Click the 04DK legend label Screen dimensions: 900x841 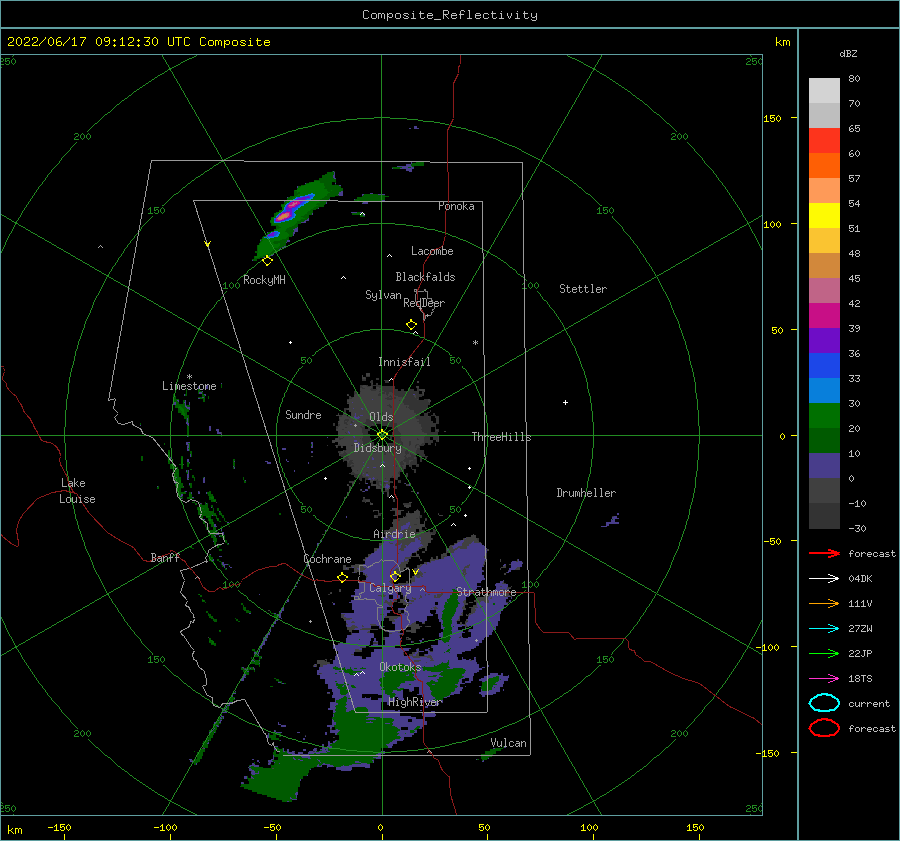[x=860, y=579]
